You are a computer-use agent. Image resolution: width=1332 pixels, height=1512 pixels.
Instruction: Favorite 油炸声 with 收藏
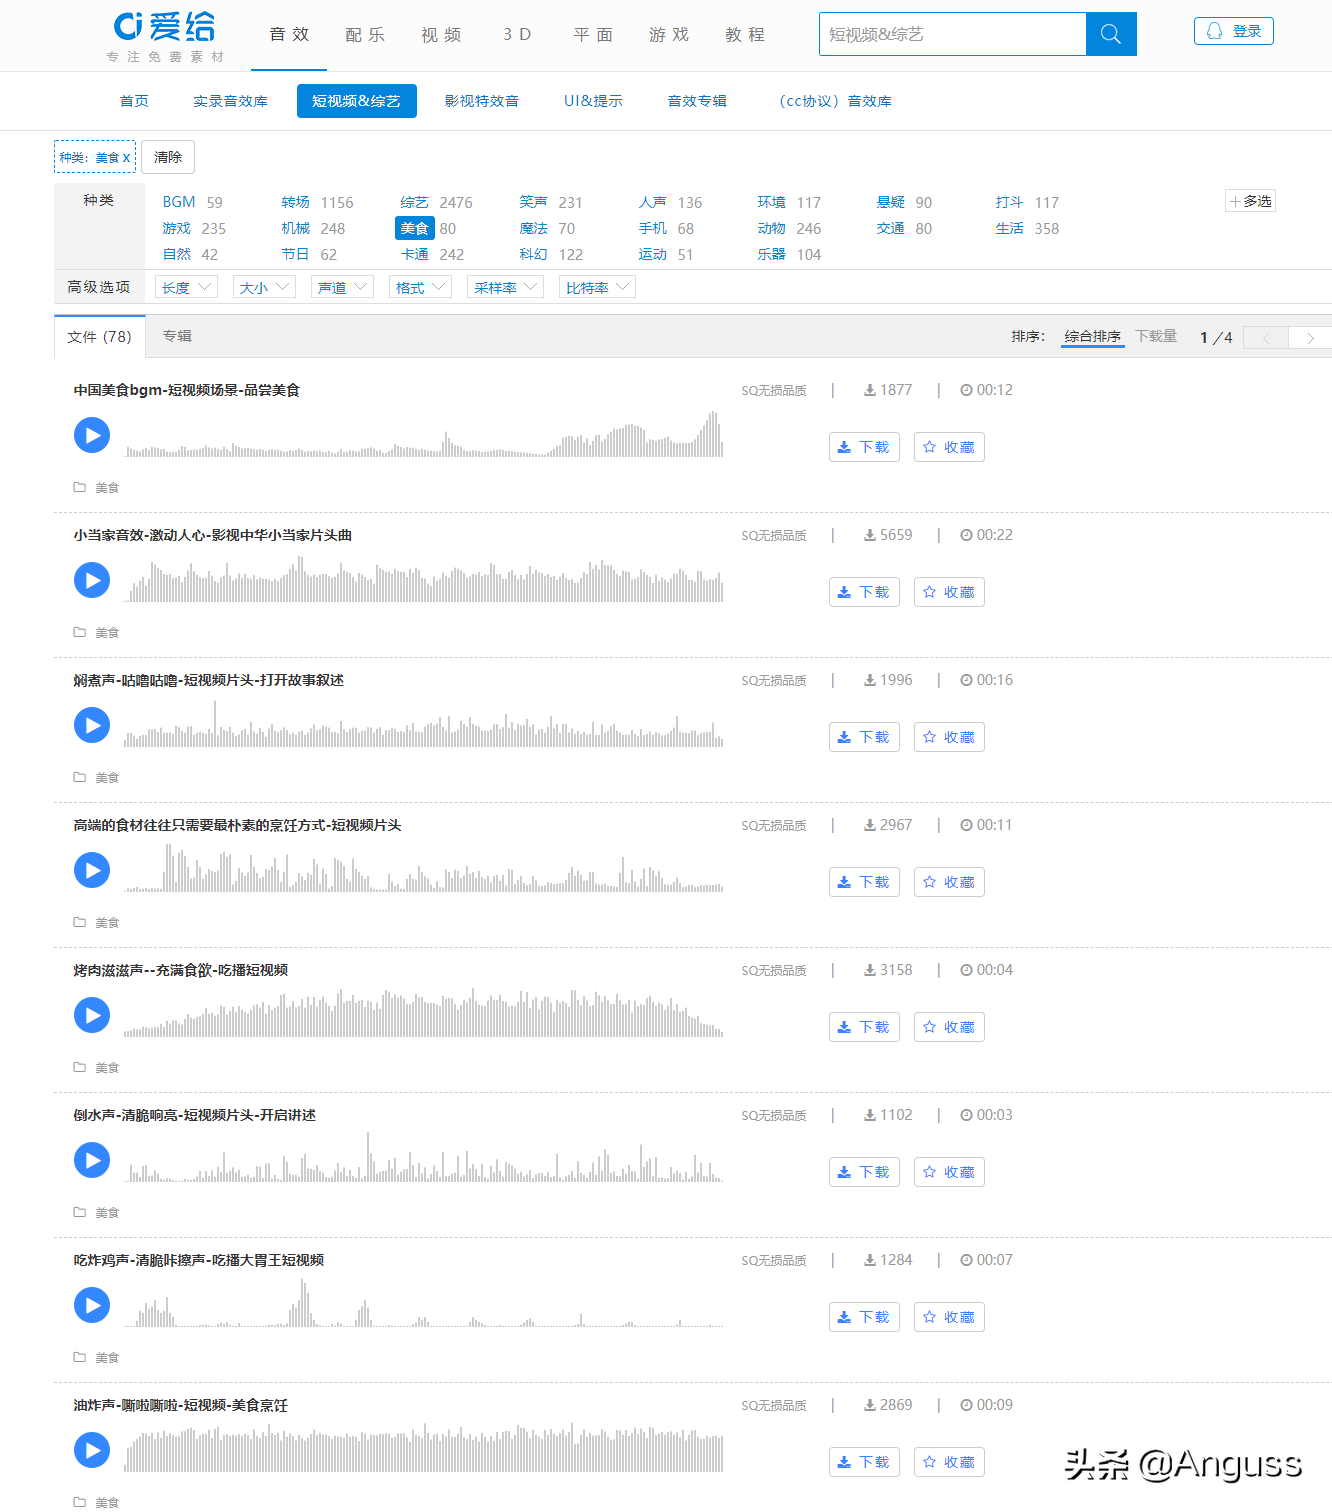pyautogui.click(x=949, y=1462)
